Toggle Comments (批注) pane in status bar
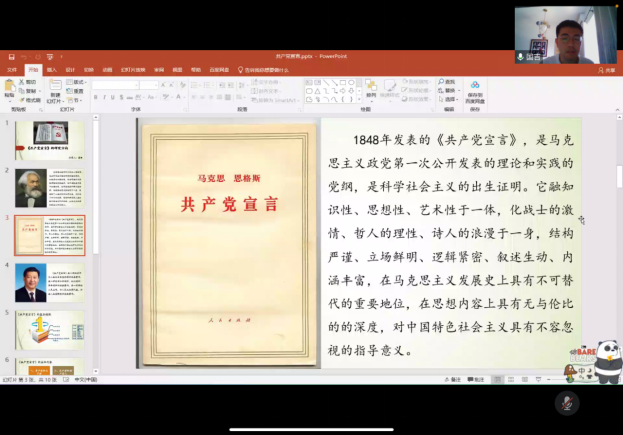Viewport: 623px width, 435px height. point(476,380)
